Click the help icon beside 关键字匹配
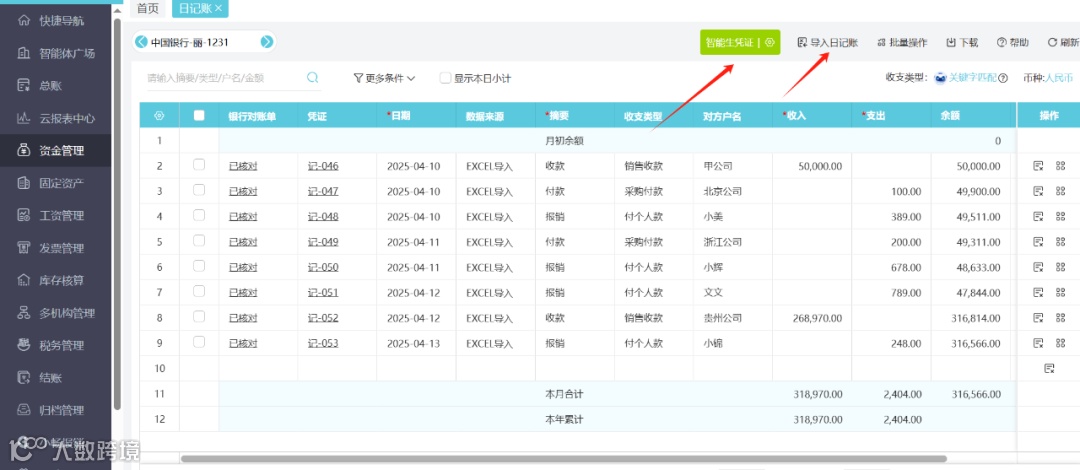 point(1003,79)
